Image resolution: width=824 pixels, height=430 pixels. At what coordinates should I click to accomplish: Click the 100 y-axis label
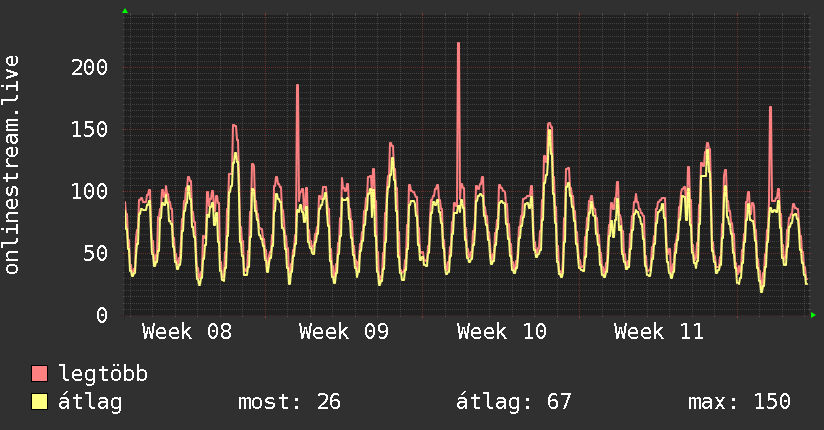[x=89, y=191]
